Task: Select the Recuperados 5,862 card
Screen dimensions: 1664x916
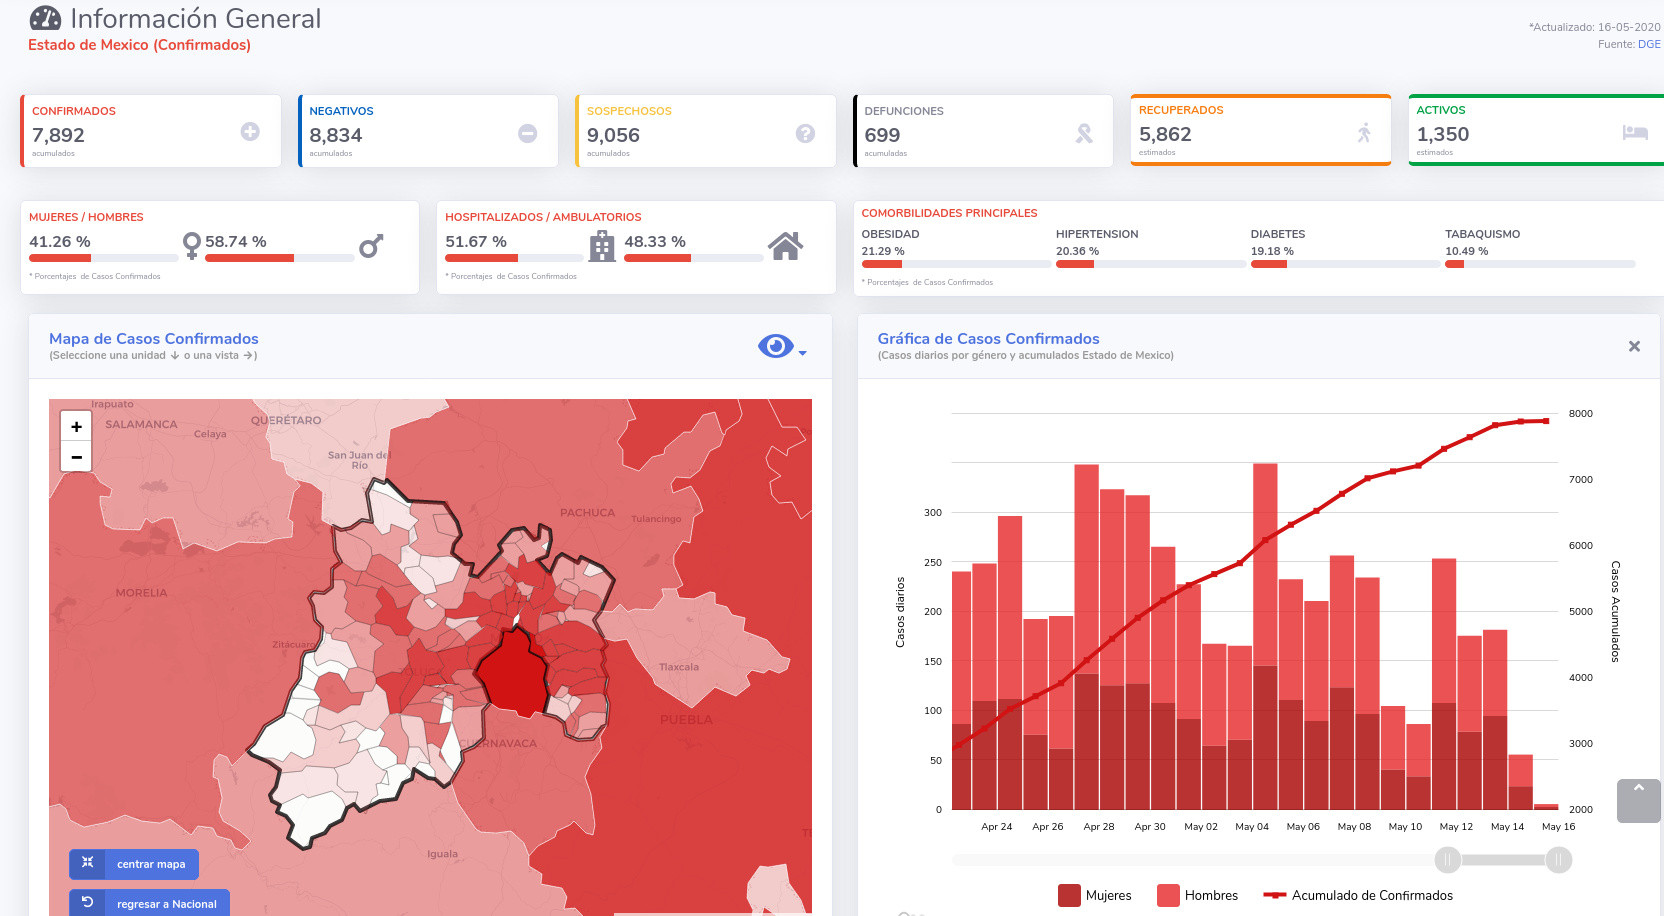Action: [x=1261, y=130]
